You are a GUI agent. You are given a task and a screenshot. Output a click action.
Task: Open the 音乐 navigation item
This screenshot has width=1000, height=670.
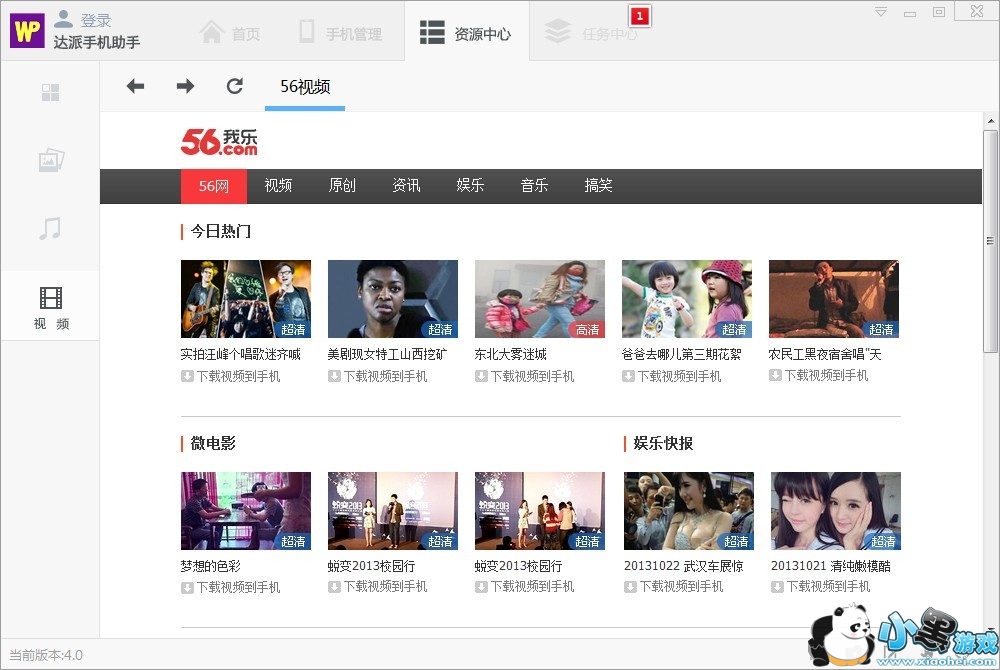pos(534,186)
